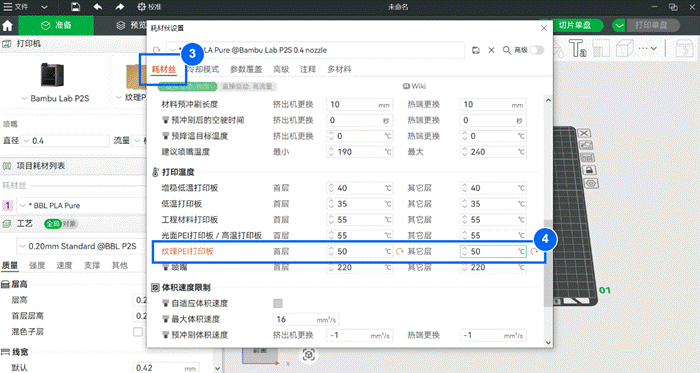Lock the plate with padlock icon

[x=589, y=170]
